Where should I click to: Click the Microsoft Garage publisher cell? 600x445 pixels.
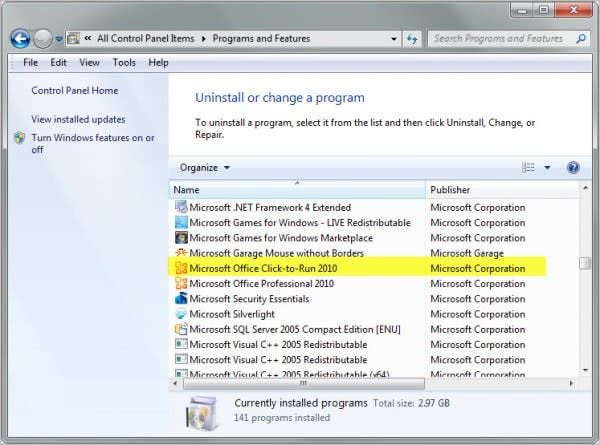(467, 253)
